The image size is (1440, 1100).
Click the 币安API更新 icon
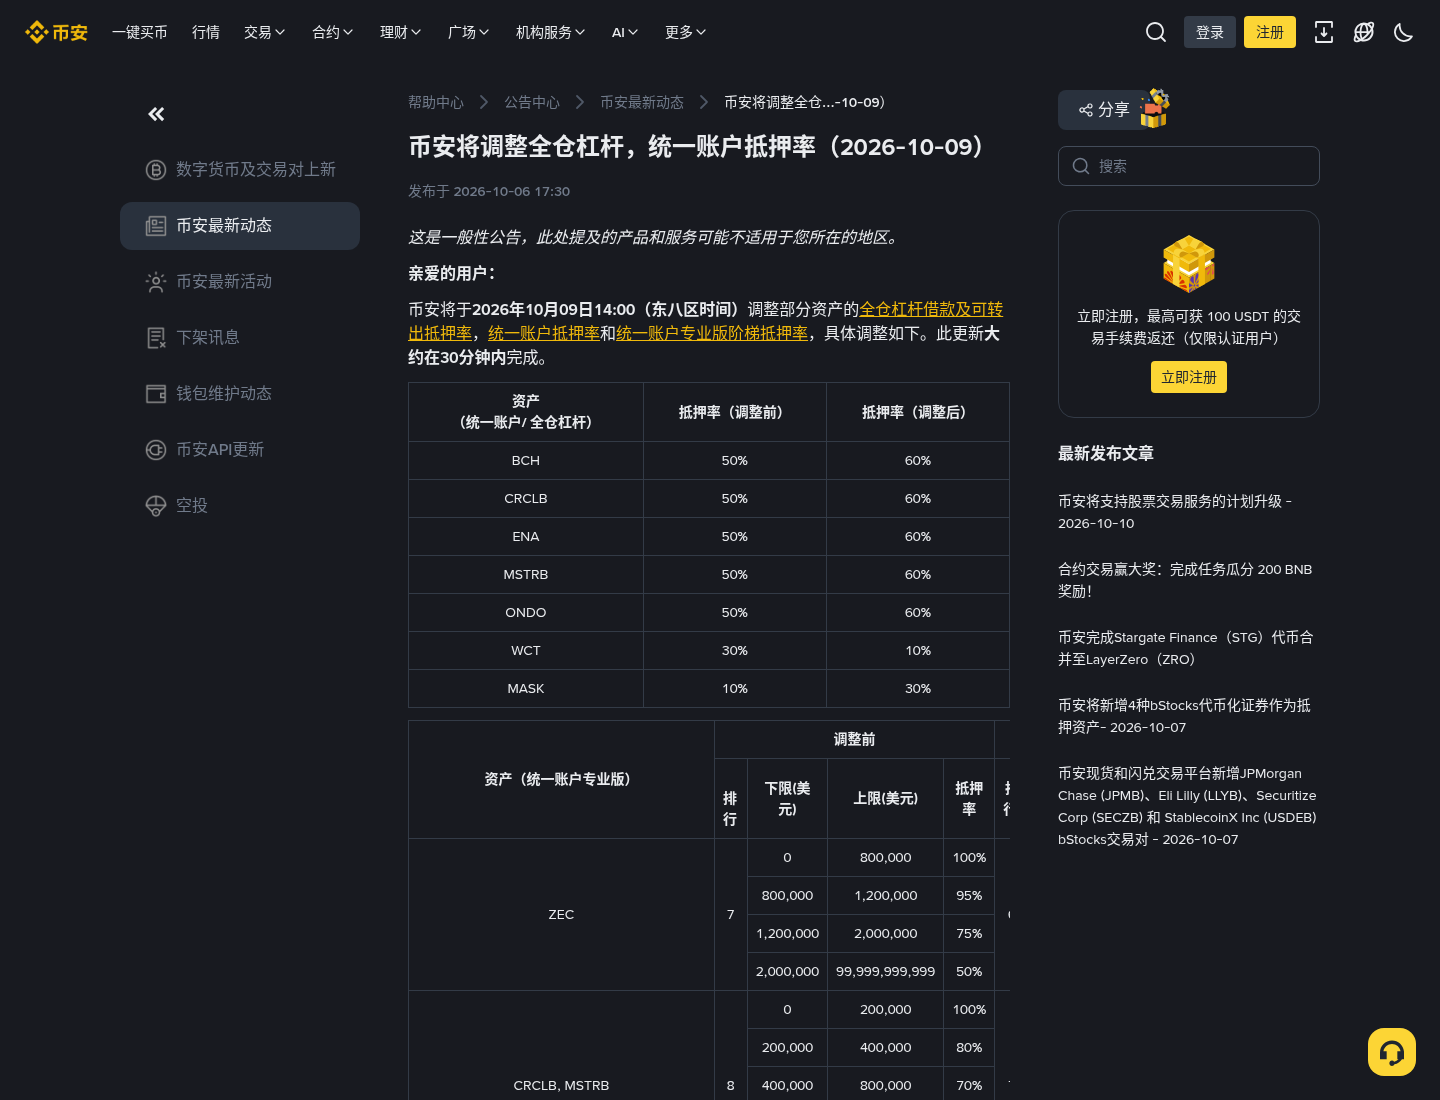(155, 450)
